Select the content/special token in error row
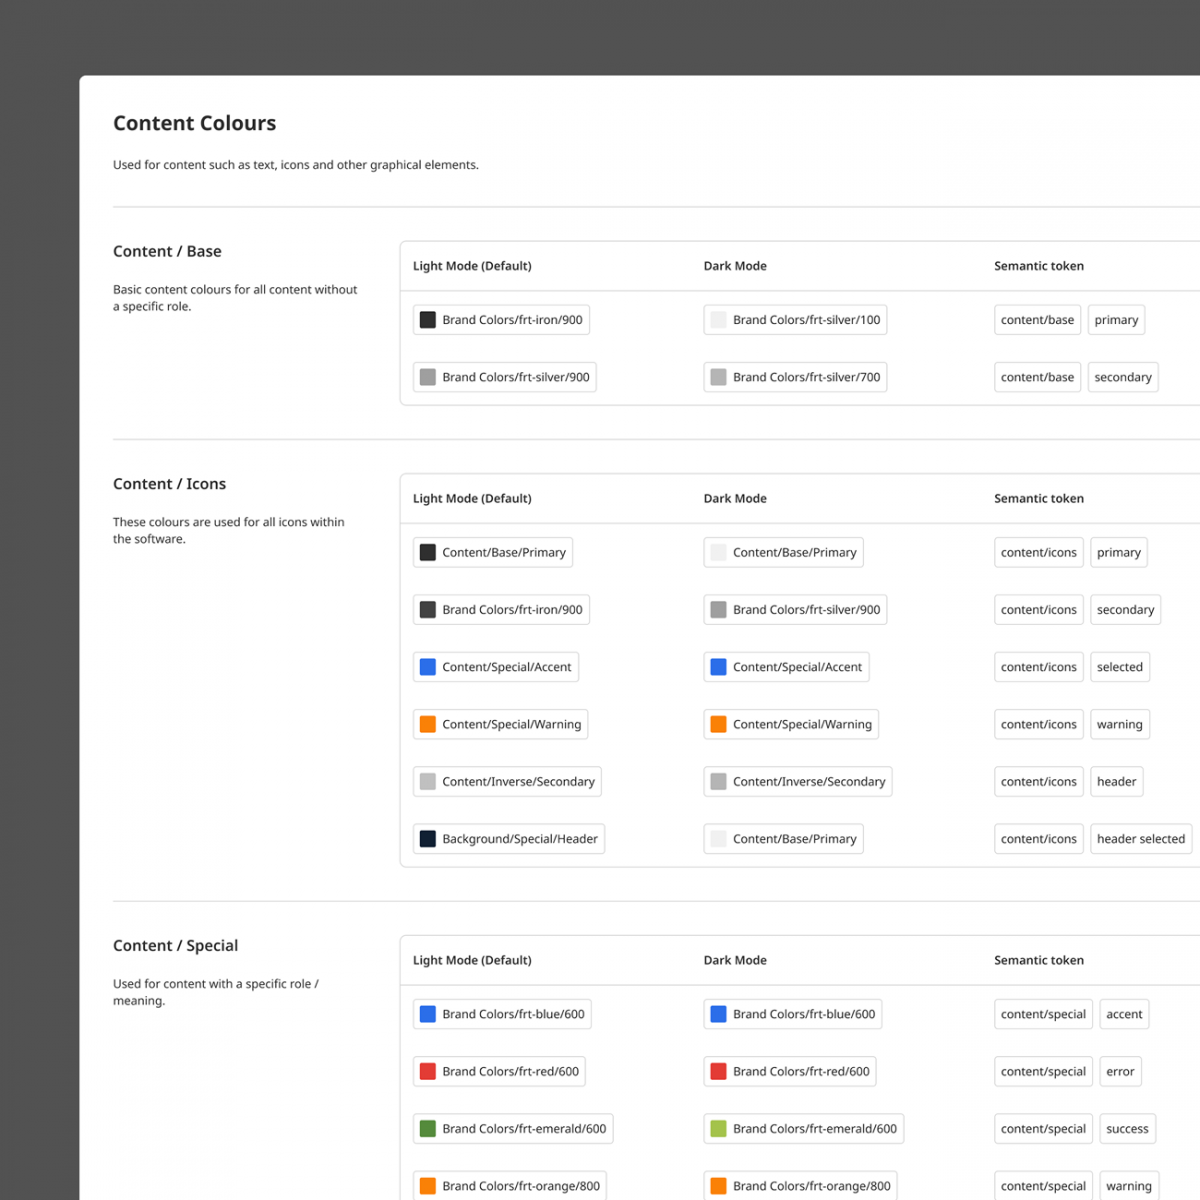This screenshot has height=1200, width=1200. point(1043,1071)
